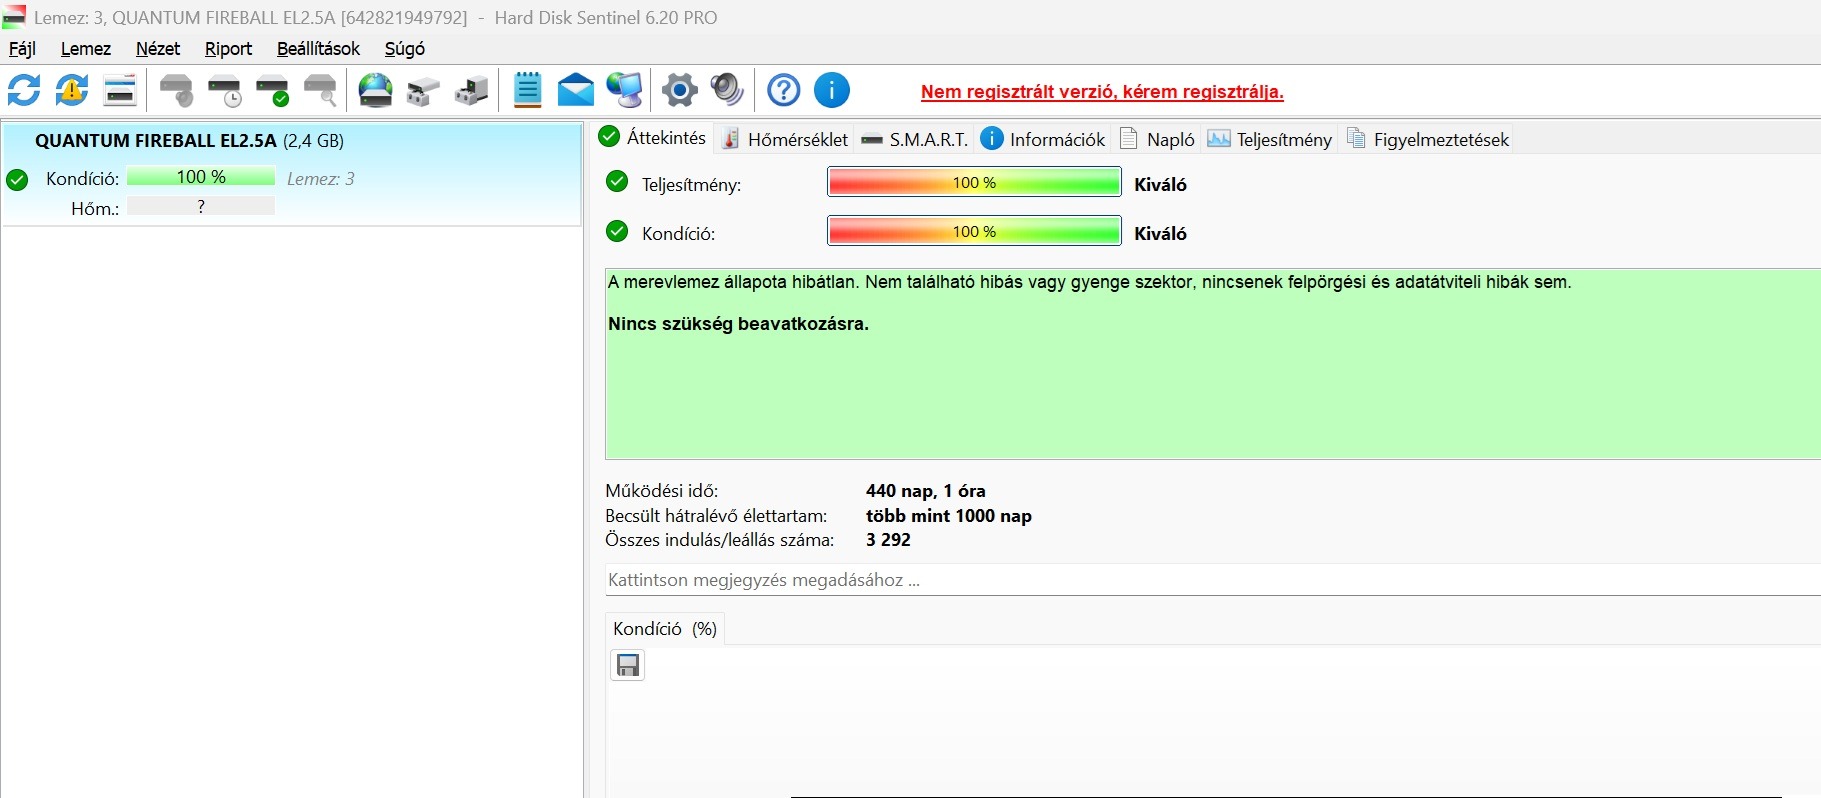Viewport: 1821px width, 798px height.
Task: Click green check icon beside main Kondíció label
Action: (617, 232)
